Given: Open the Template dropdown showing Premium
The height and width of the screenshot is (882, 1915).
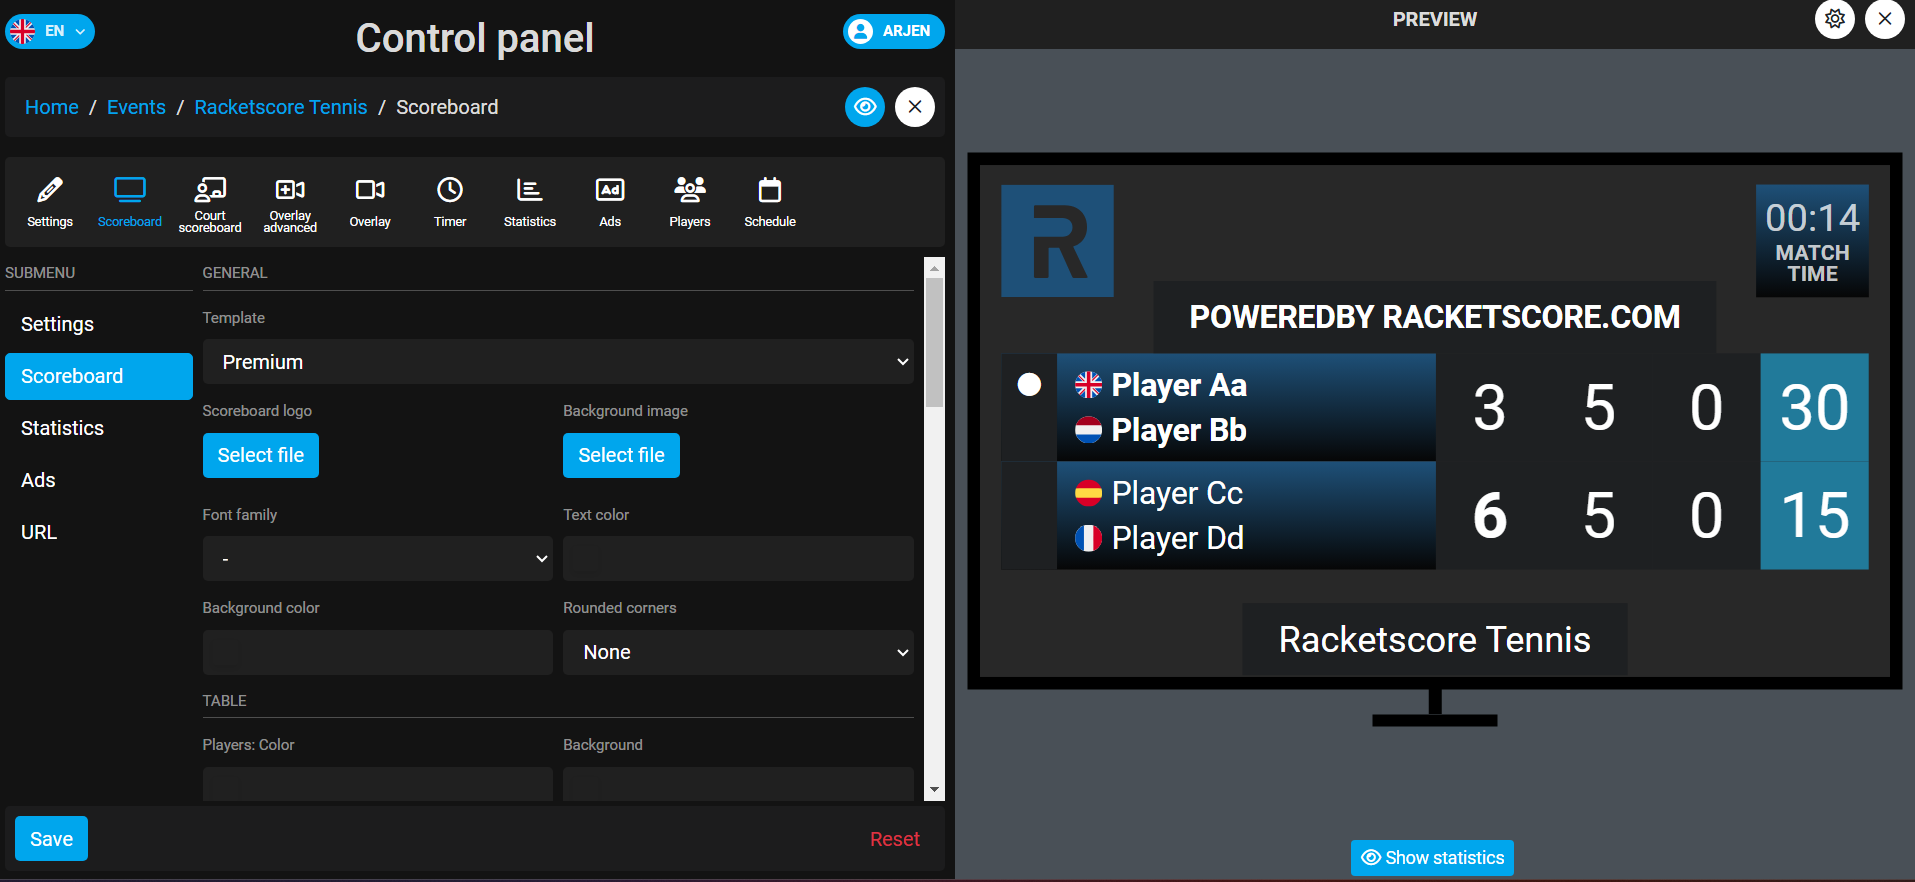Looking at the screenshot, I should tap(558, 362).
